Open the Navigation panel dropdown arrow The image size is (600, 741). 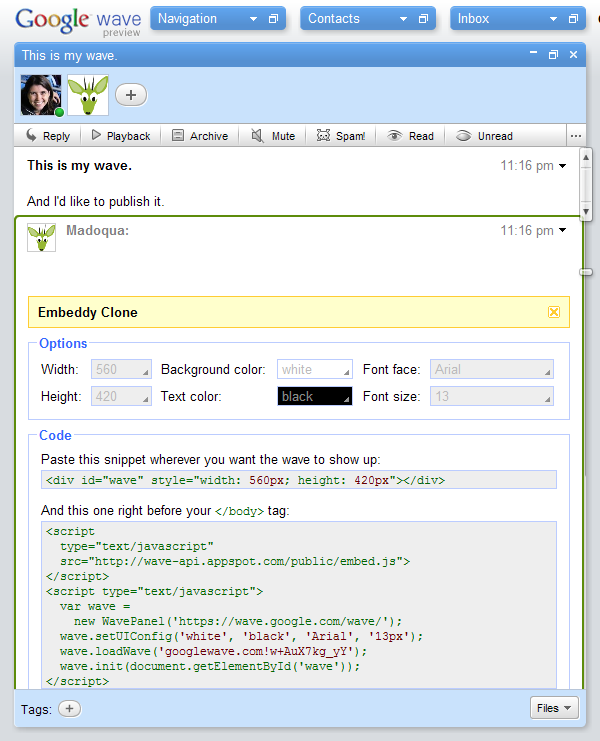coord(253,19)
